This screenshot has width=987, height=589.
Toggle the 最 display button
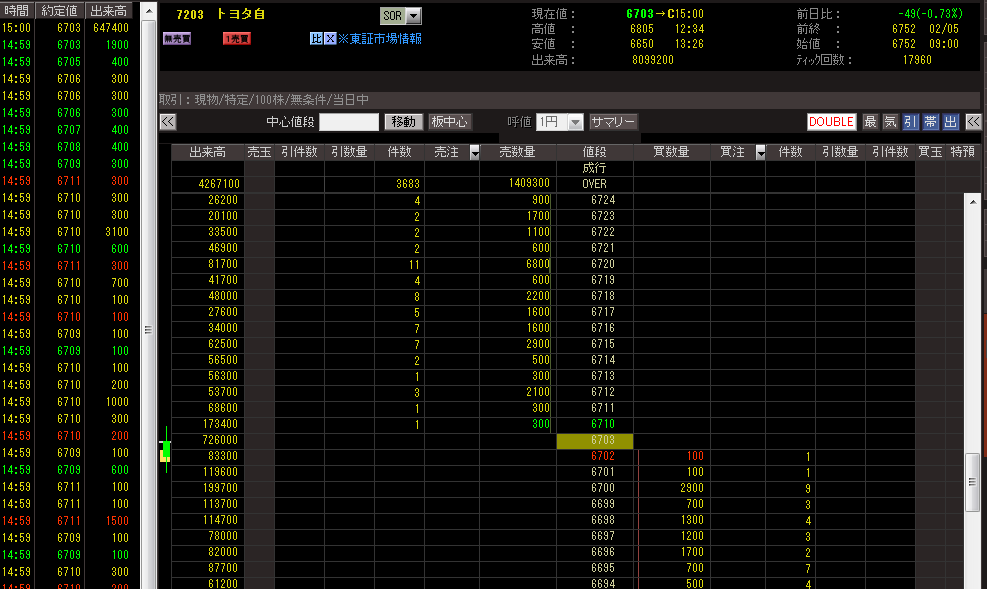pos(870,121)
